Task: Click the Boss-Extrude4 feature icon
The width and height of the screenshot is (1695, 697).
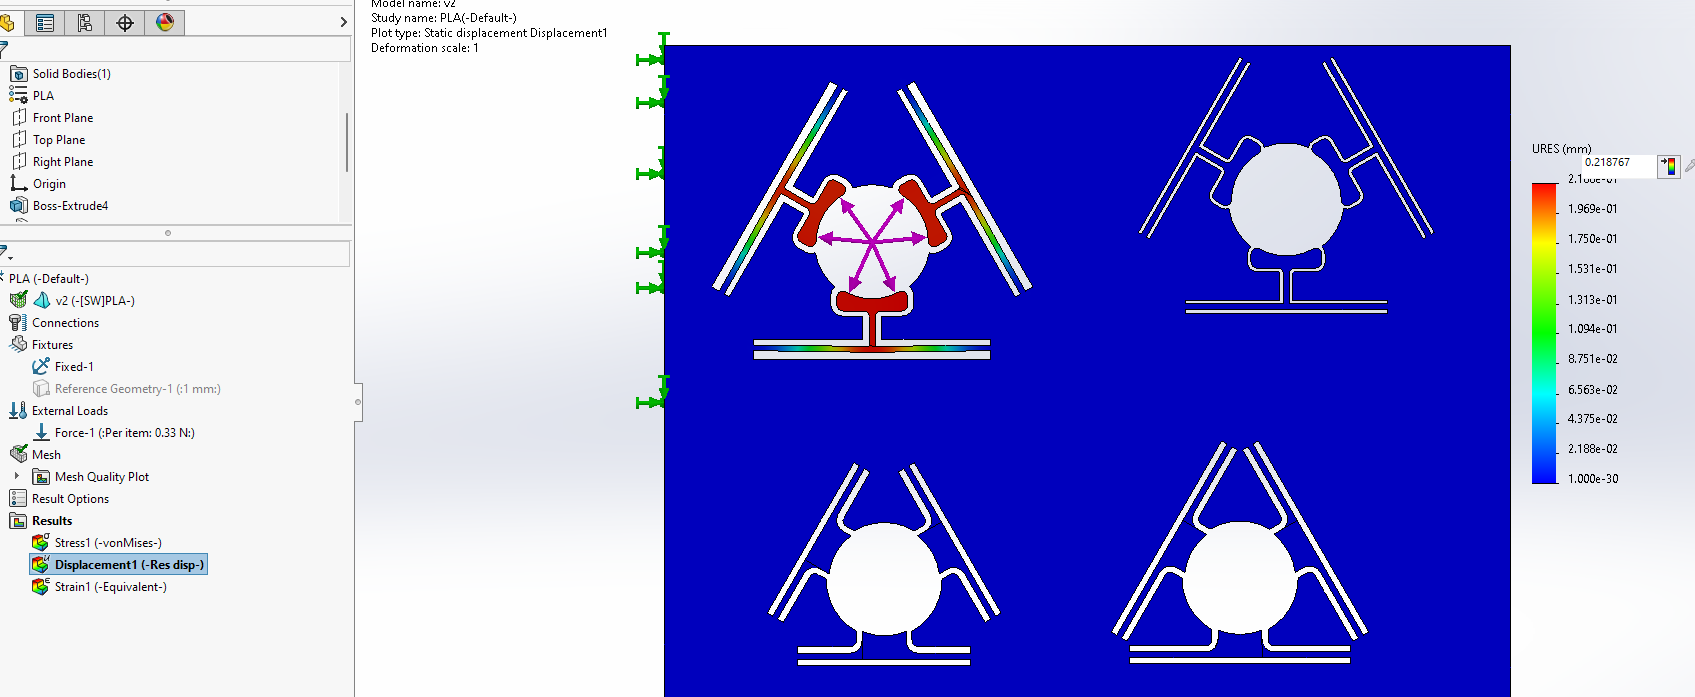Action: 18,206
